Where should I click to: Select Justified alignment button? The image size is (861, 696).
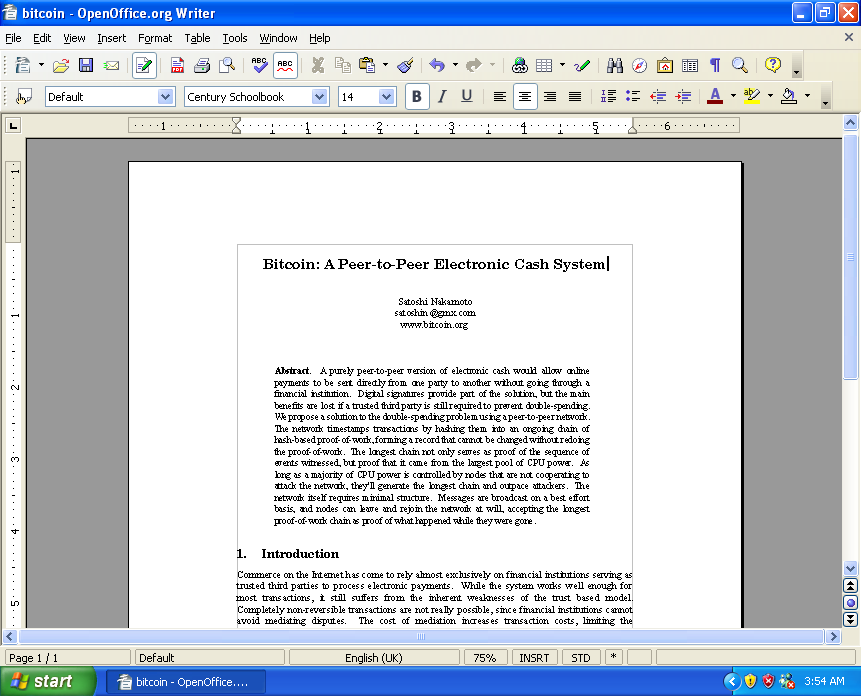pos(575,97)
